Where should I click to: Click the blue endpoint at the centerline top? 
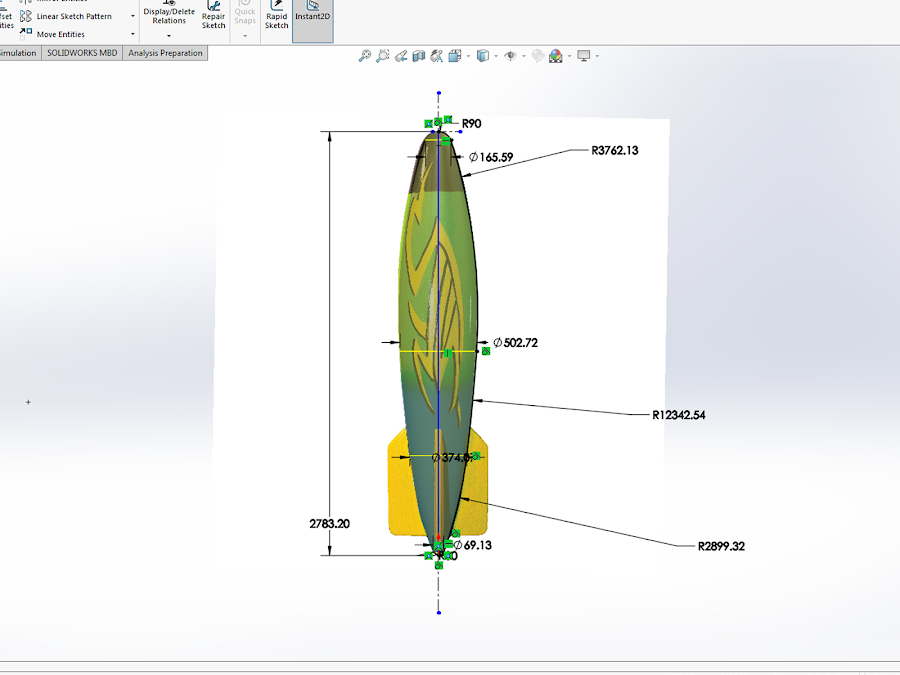click(x=439, y=92)
